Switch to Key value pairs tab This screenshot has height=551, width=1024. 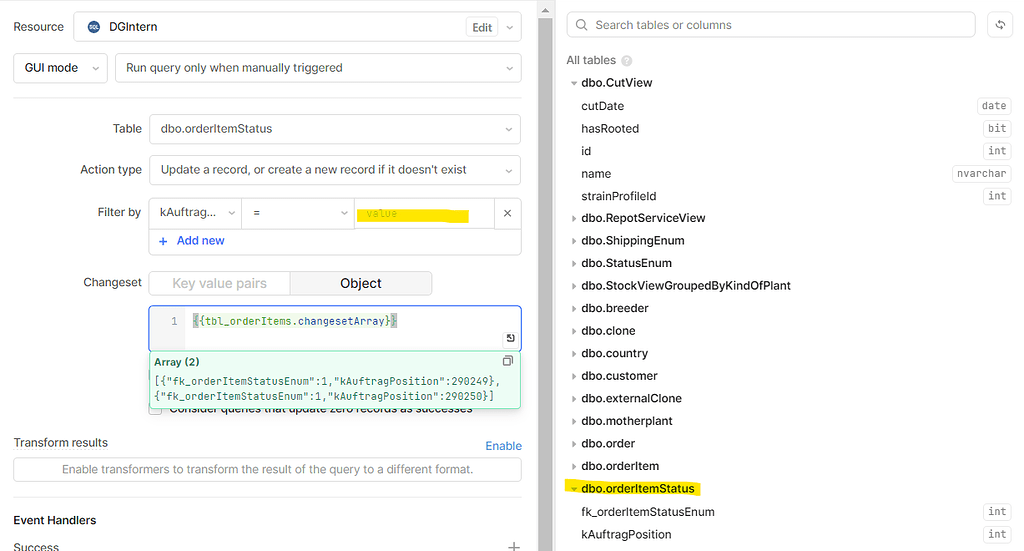point(219,283)
